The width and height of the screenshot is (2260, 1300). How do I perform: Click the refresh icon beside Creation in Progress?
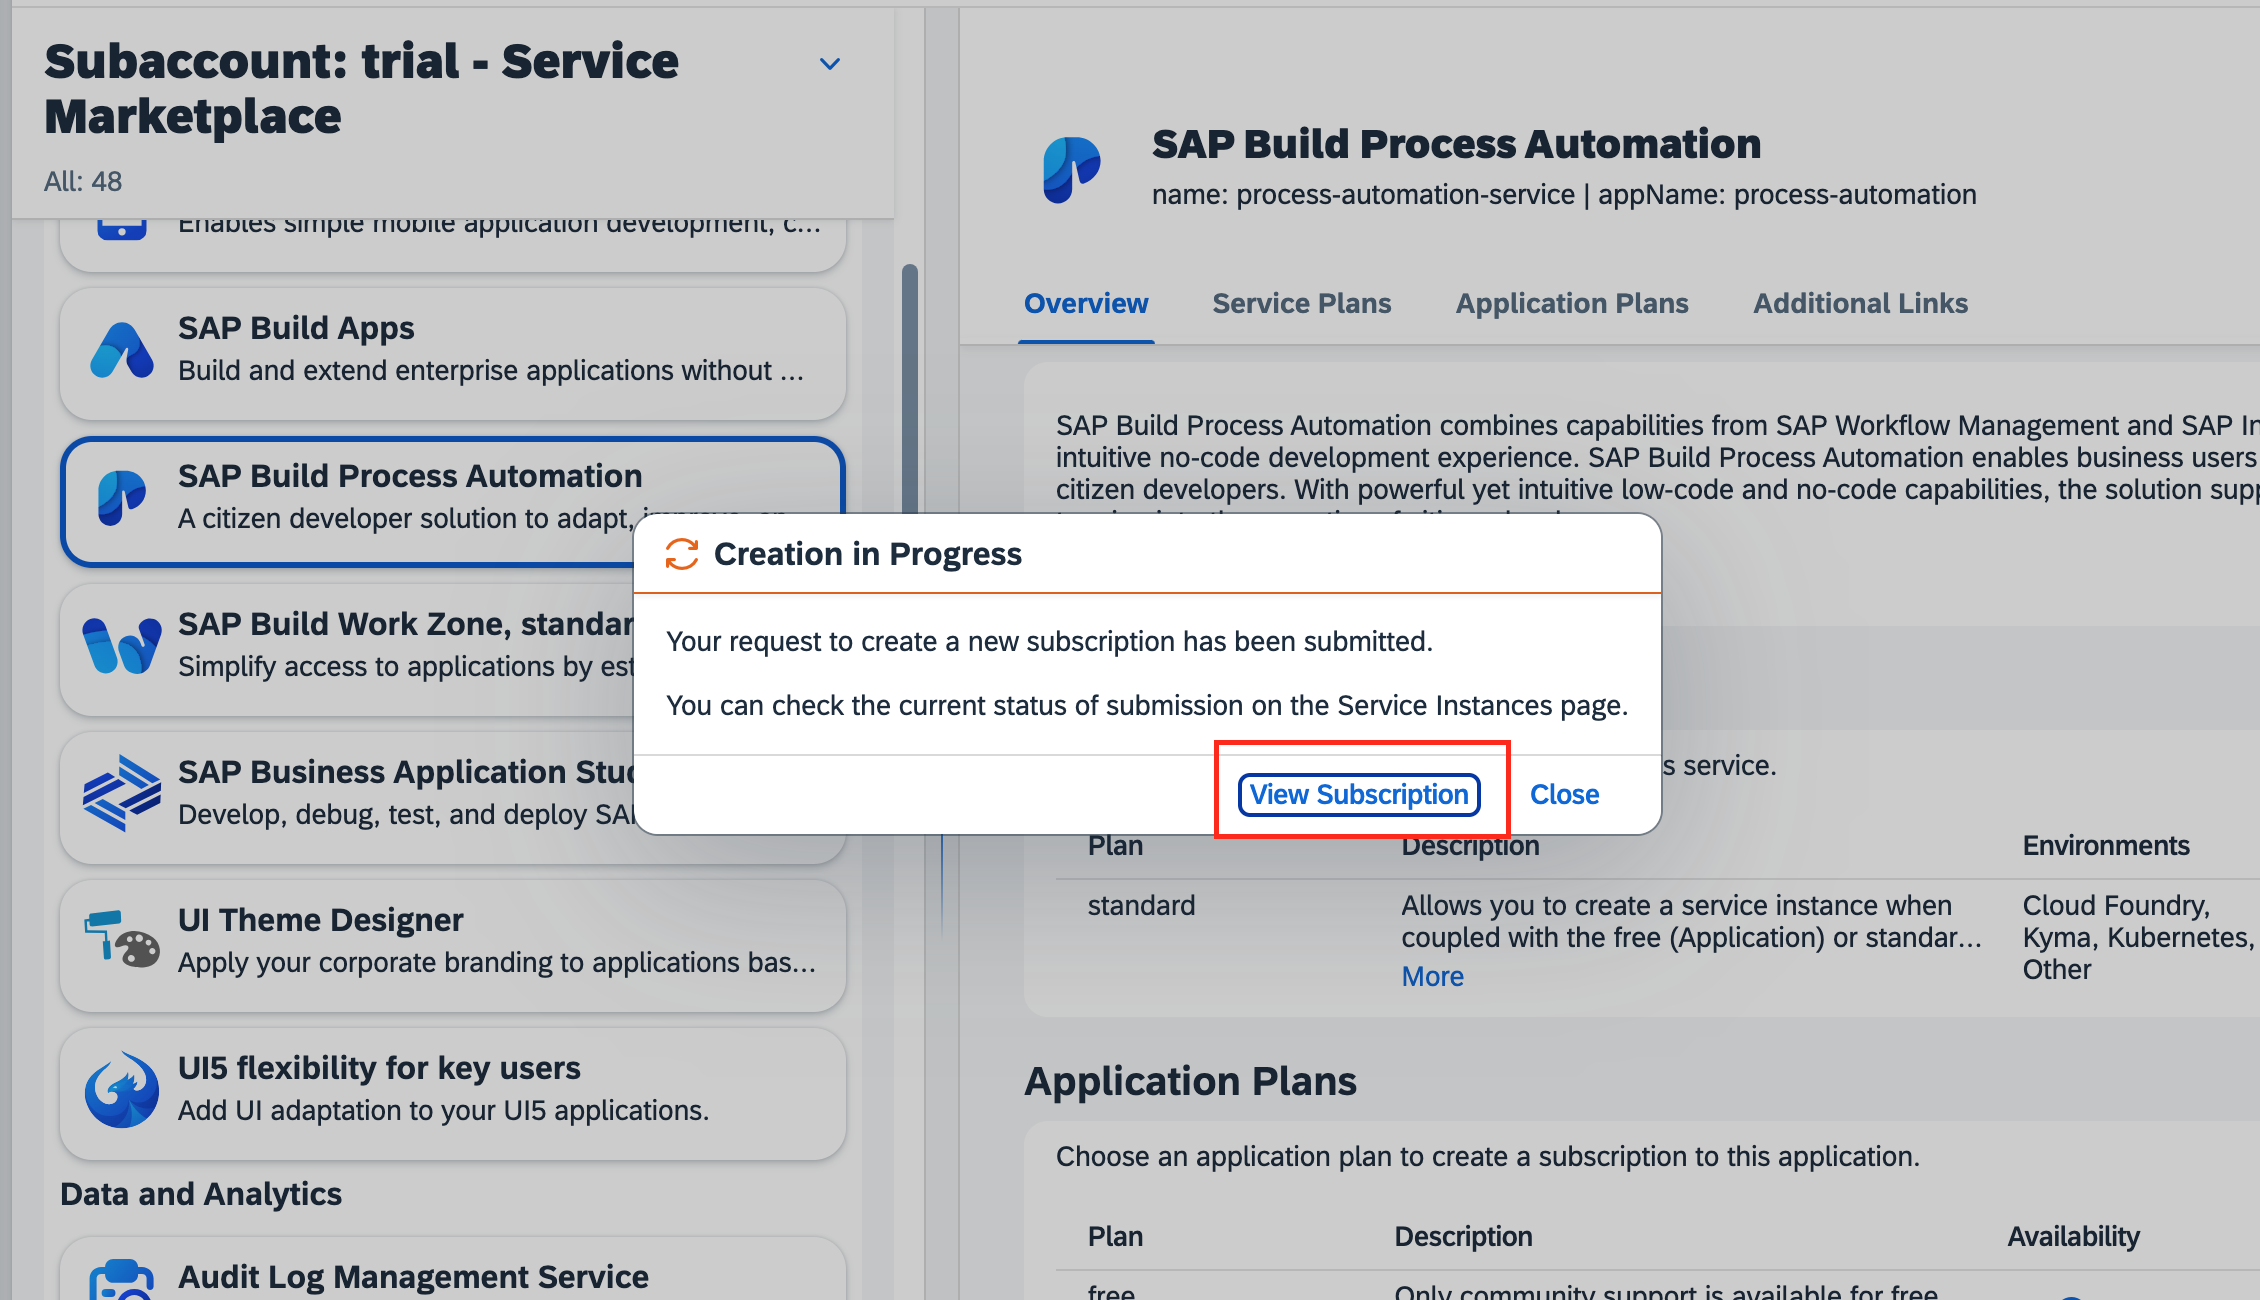point(681,553)
